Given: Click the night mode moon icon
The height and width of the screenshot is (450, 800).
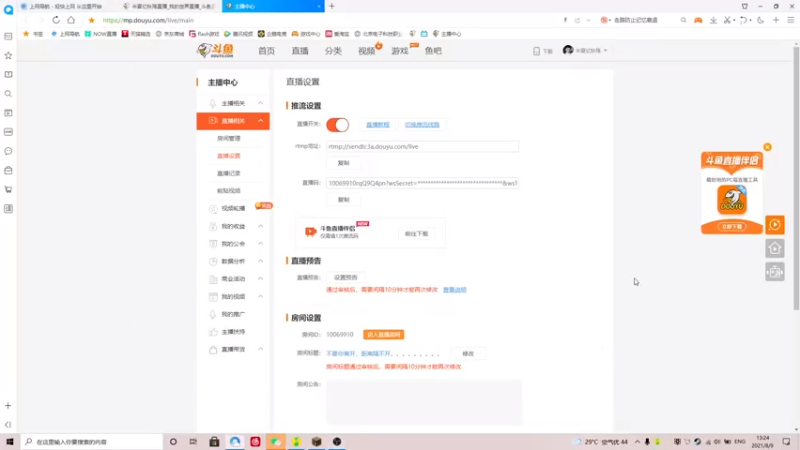Looking at the screenshot, I should click(761, 20).
